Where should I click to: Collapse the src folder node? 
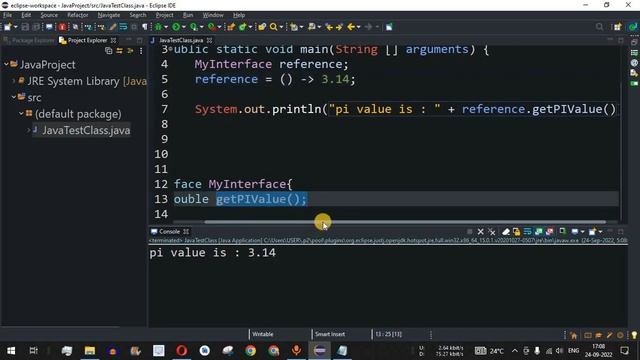(x=14, y=97)
